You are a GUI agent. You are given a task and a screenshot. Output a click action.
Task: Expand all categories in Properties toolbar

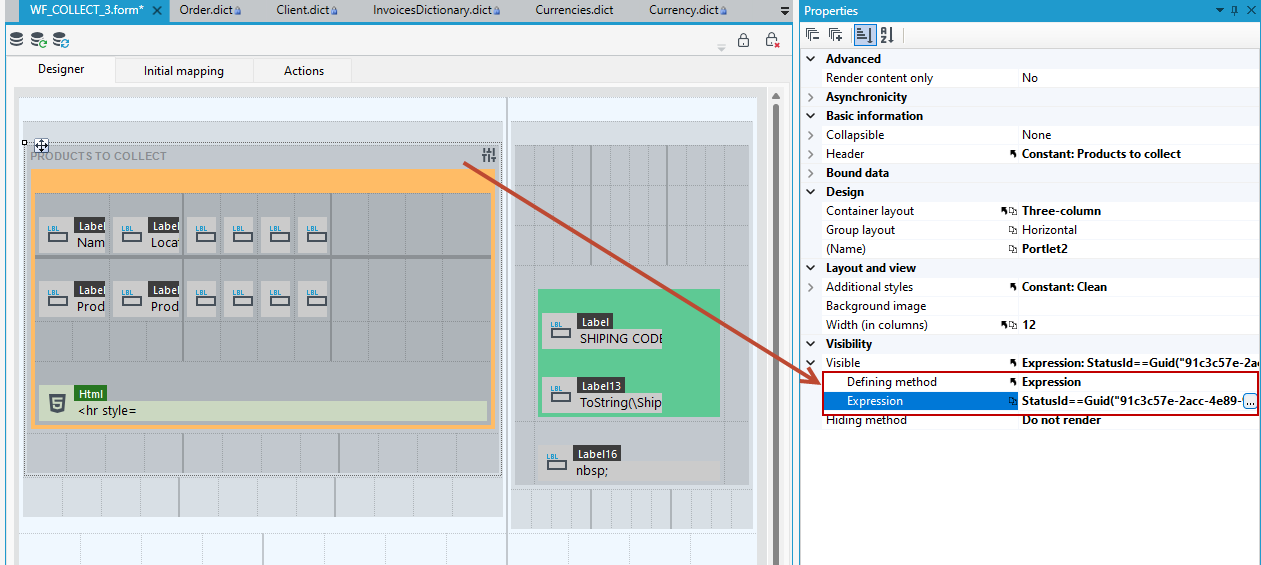(x=836, y=35)
